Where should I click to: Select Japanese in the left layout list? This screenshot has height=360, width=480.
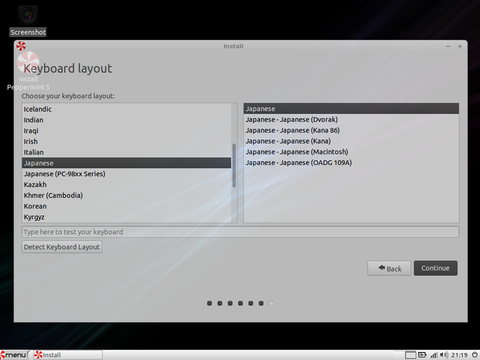click(126, 163)
